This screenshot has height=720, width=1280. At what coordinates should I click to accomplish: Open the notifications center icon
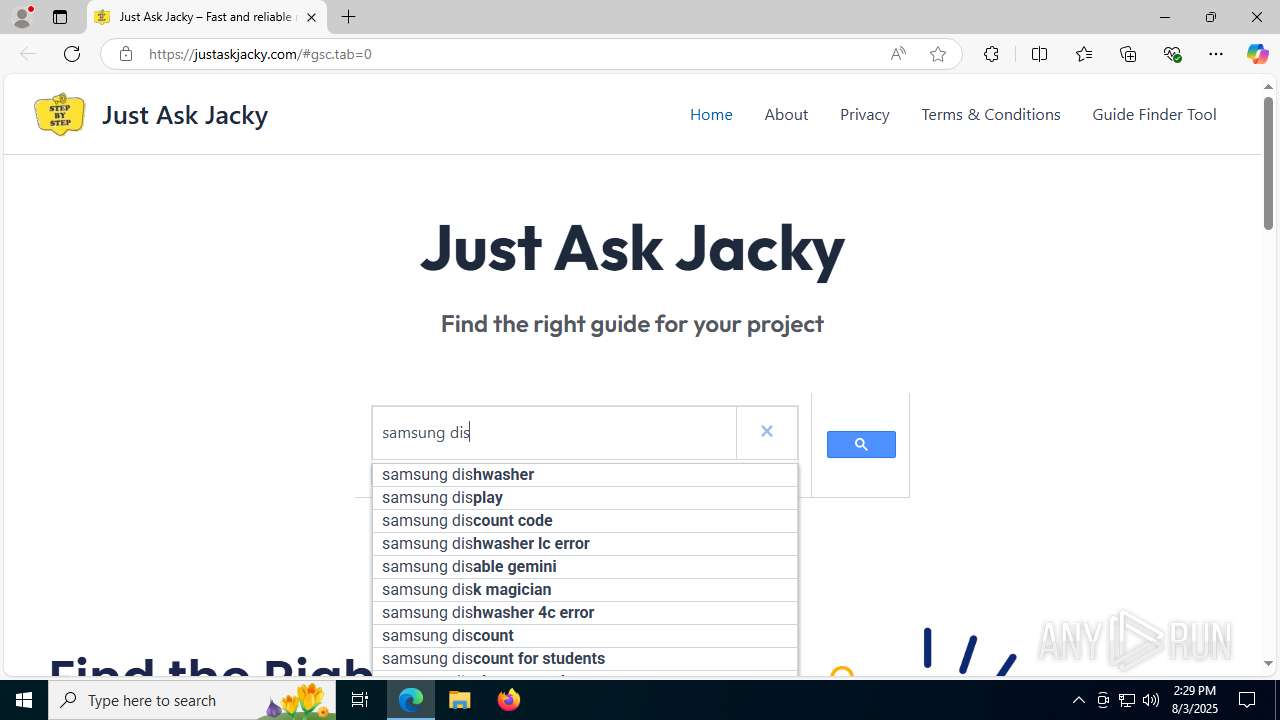pyautogui.click(x=1247, y=700)
